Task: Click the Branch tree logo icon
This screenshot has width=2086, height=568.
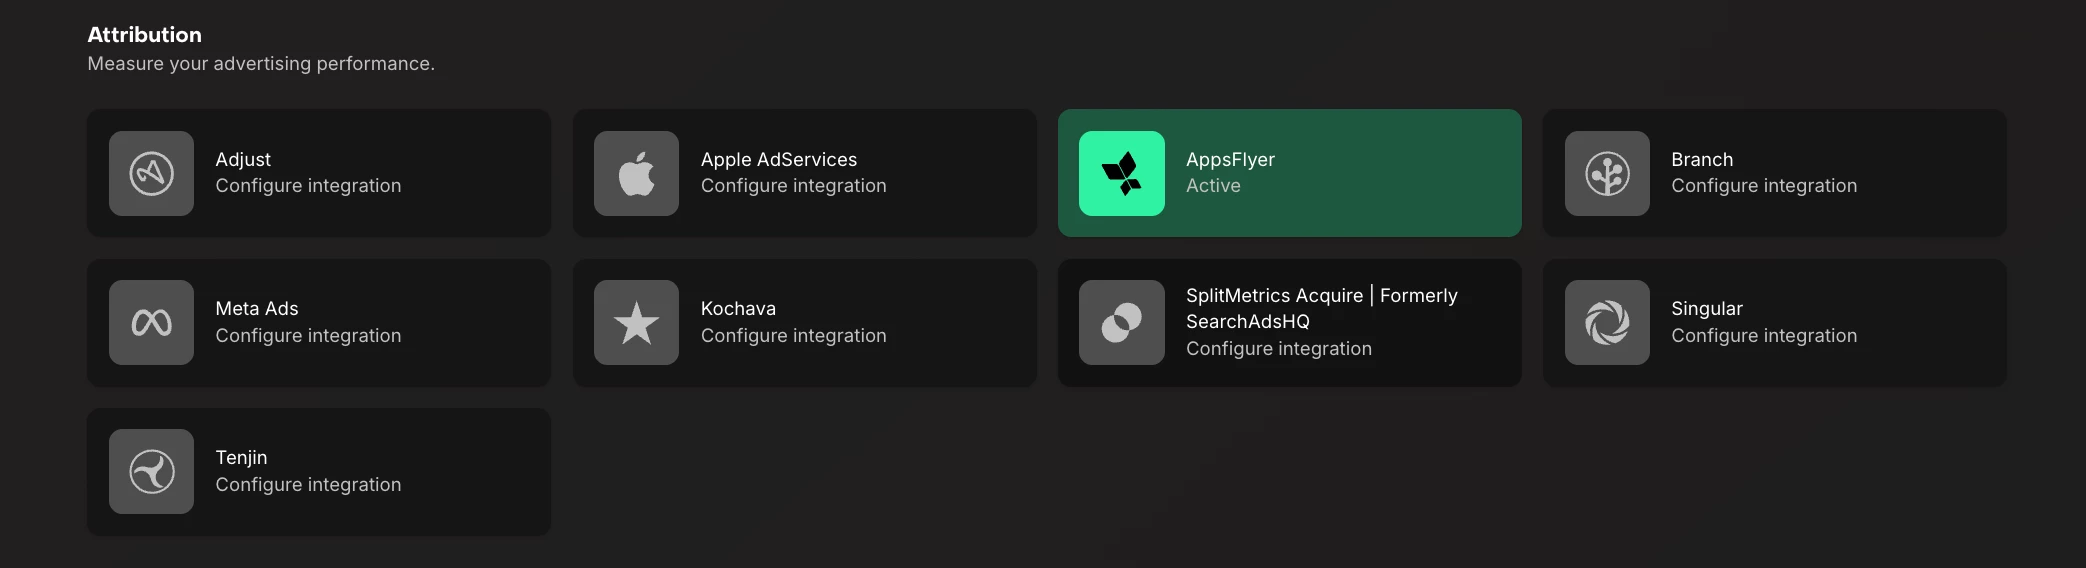Action: 1607,173
